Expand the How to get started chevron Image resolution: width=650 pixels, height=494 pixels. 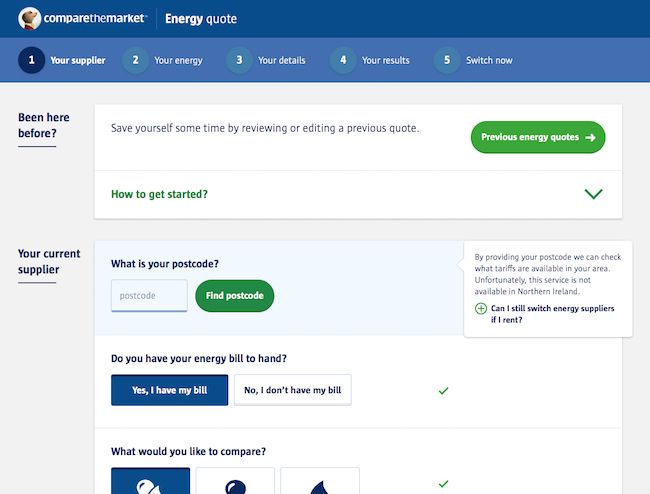[593, 194]
